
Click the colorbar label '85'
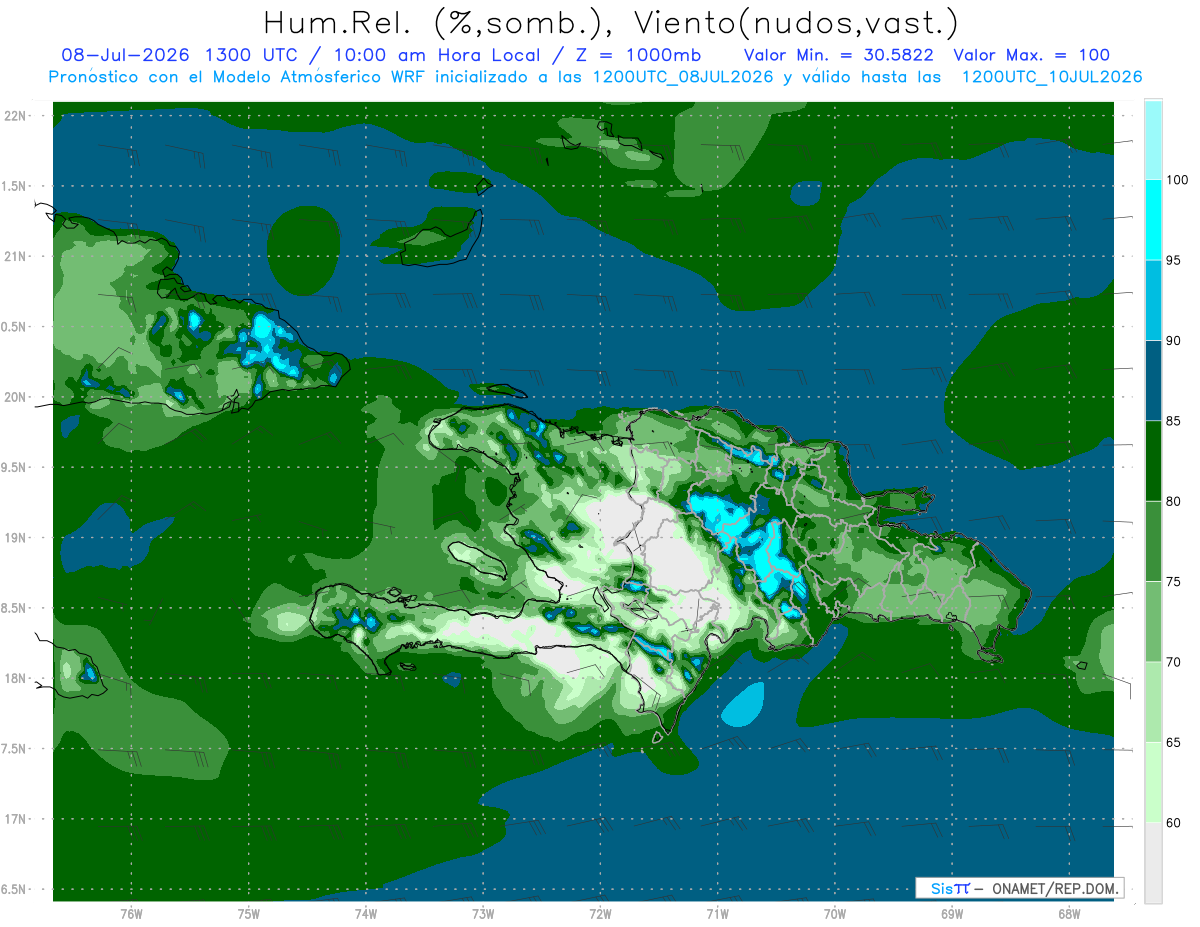coord(1175,421)
